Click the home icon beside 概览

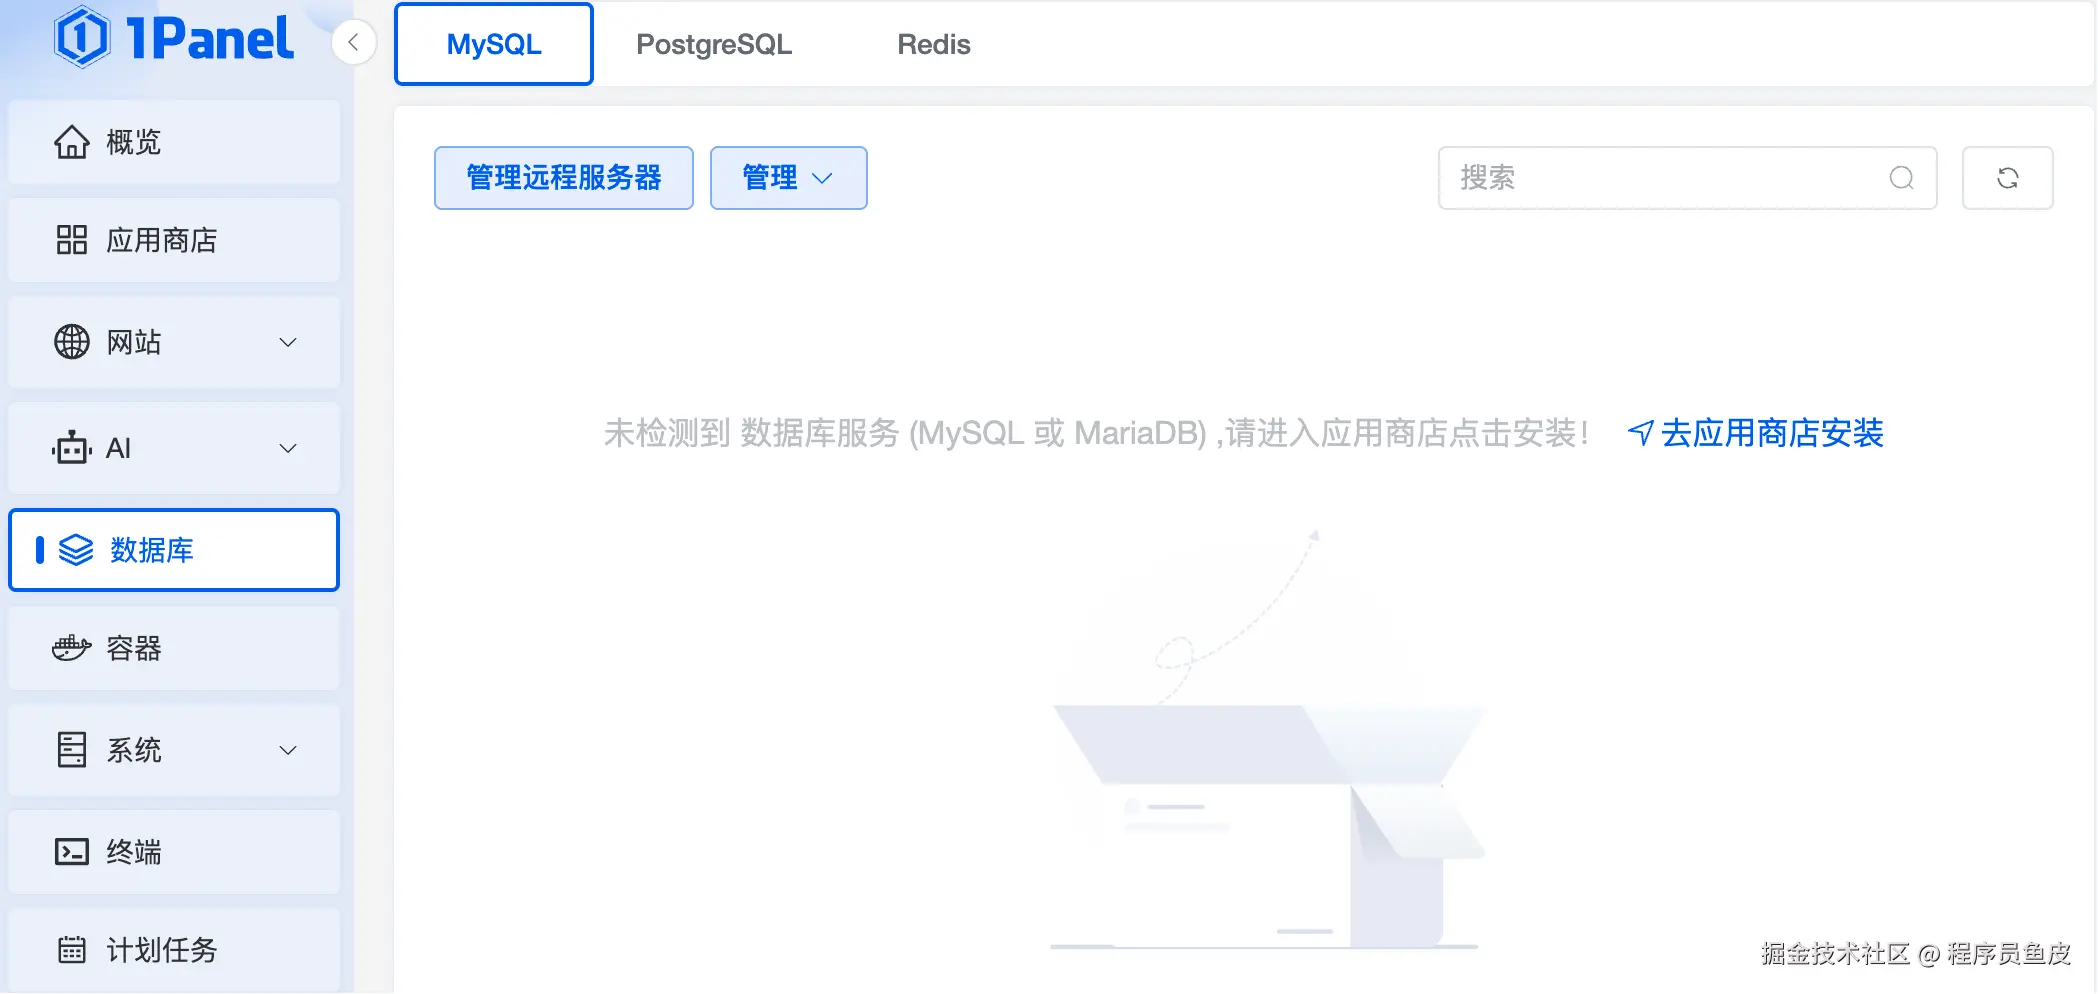[x=72, y=142]
